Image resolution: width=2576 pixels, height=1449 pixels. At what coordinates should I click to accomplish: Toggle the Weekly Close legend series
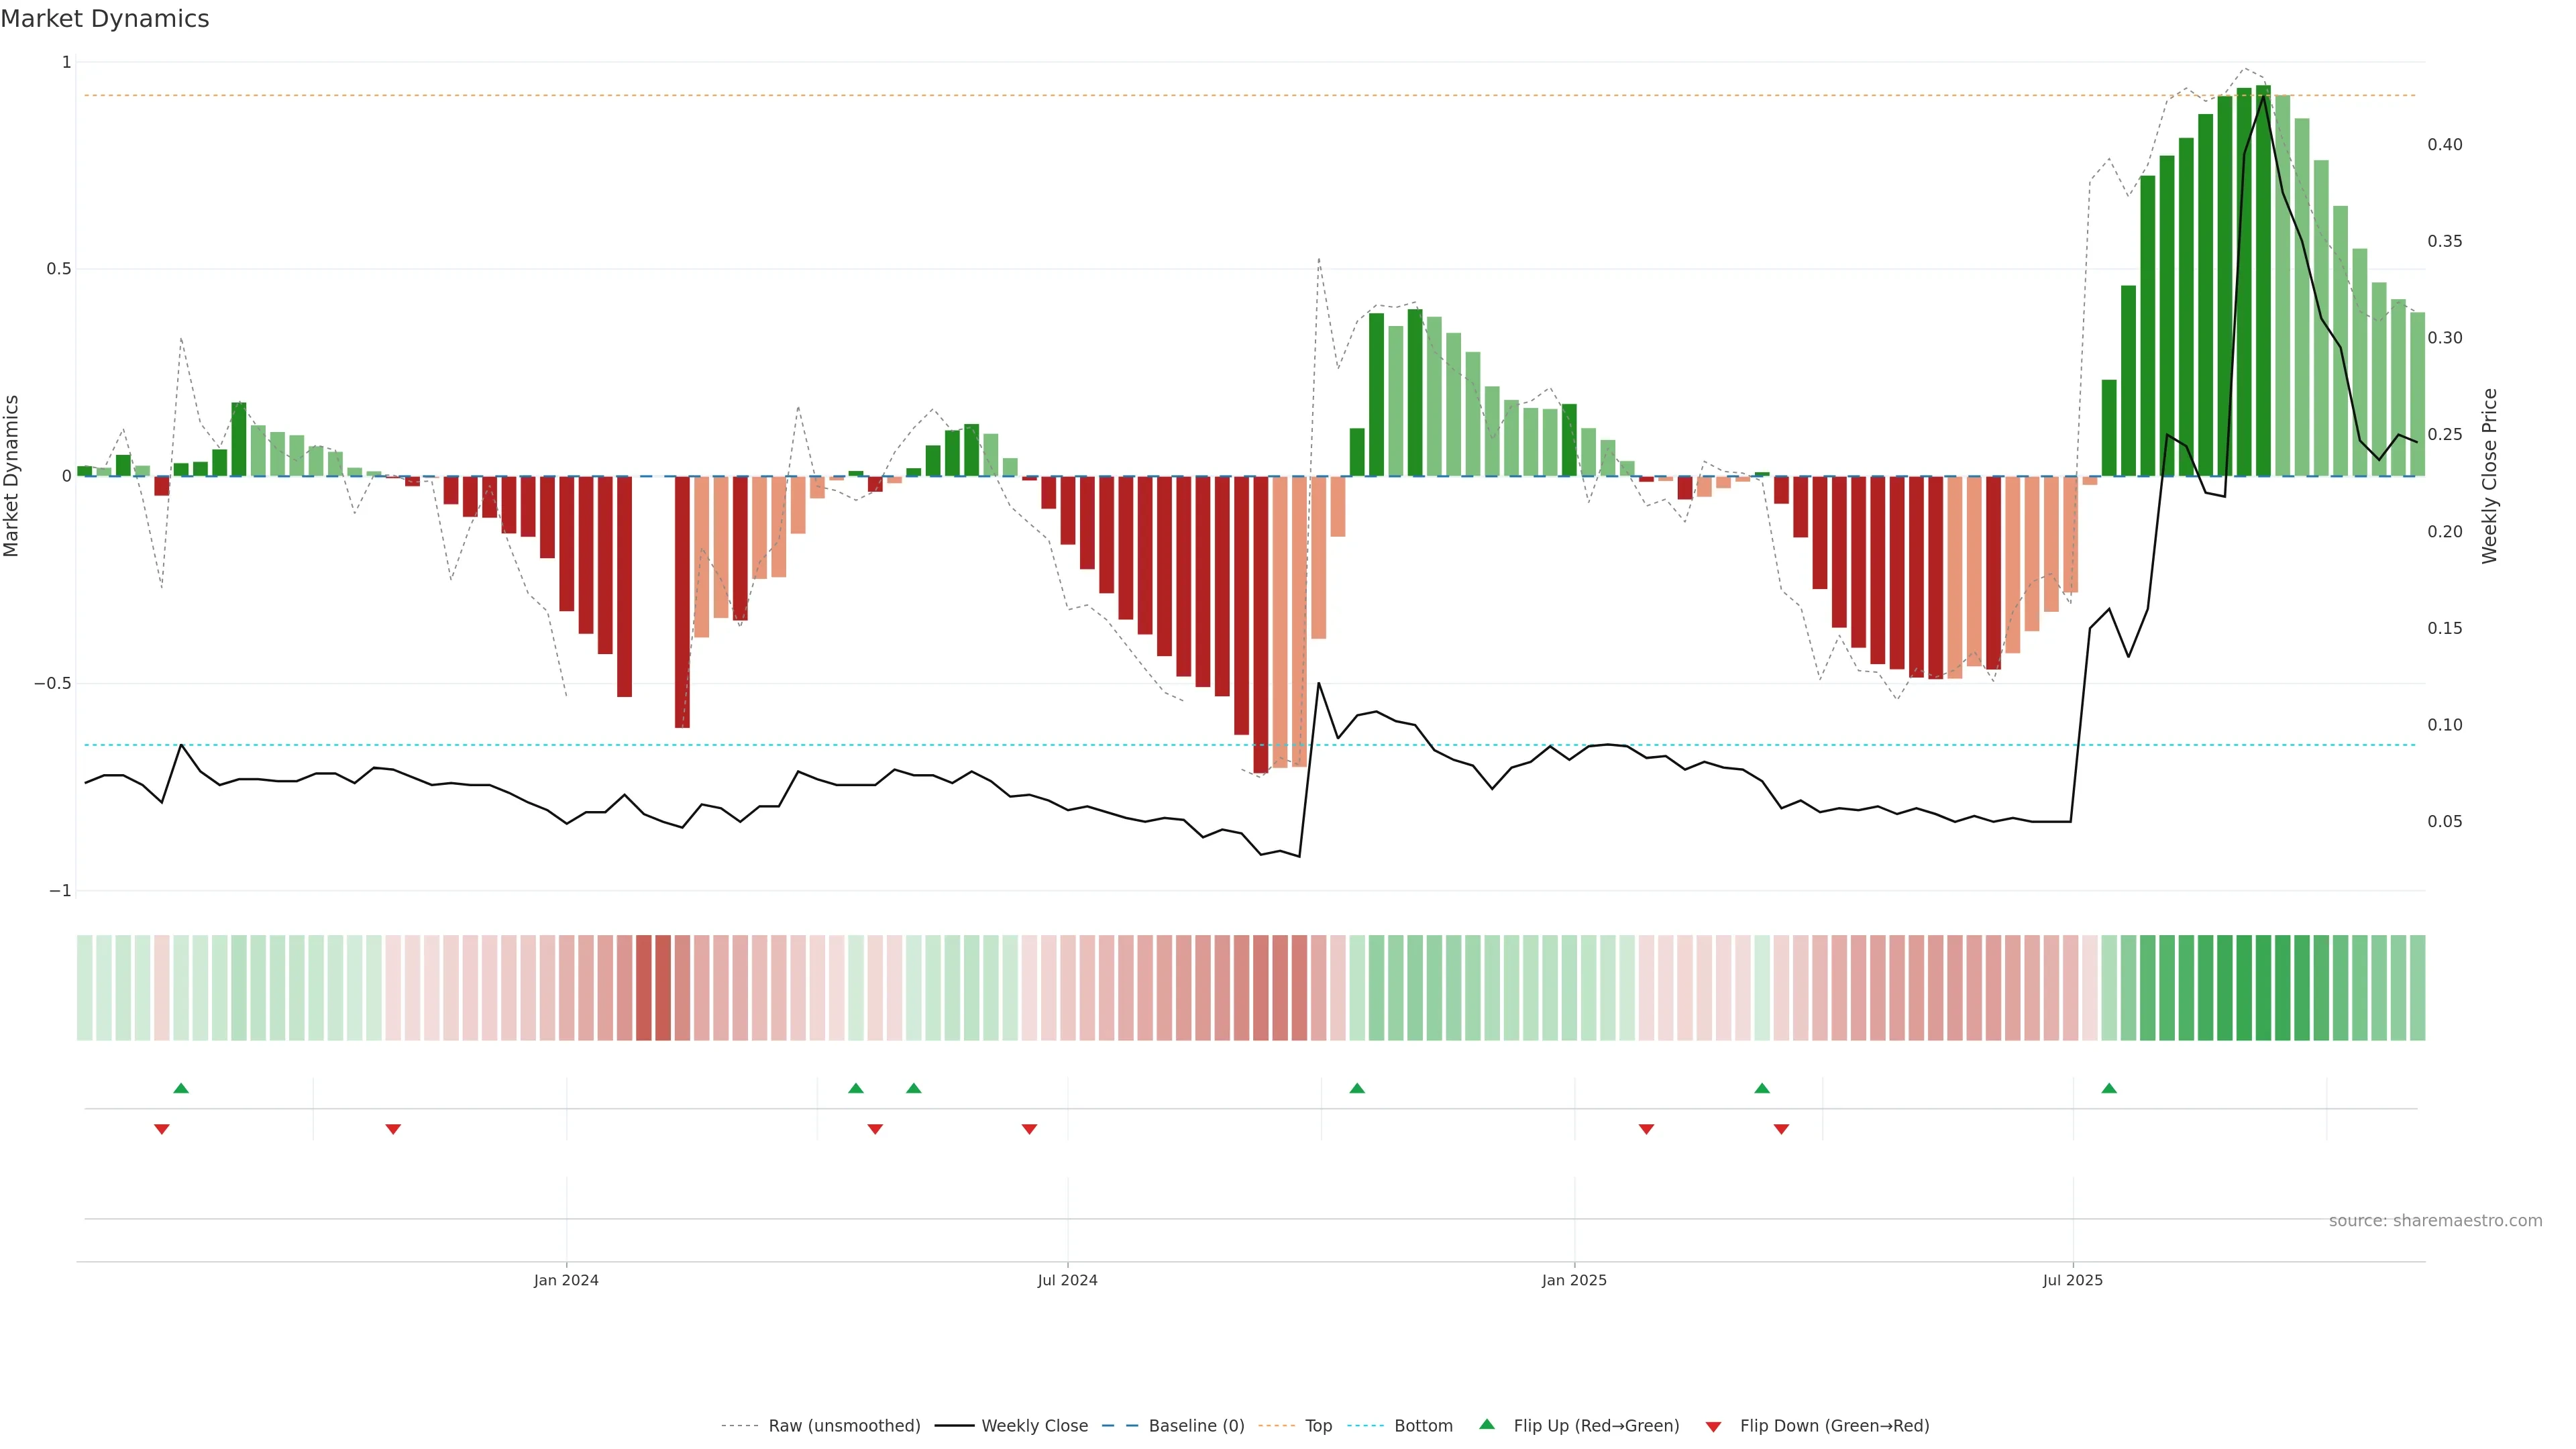coord(1034,1426)
